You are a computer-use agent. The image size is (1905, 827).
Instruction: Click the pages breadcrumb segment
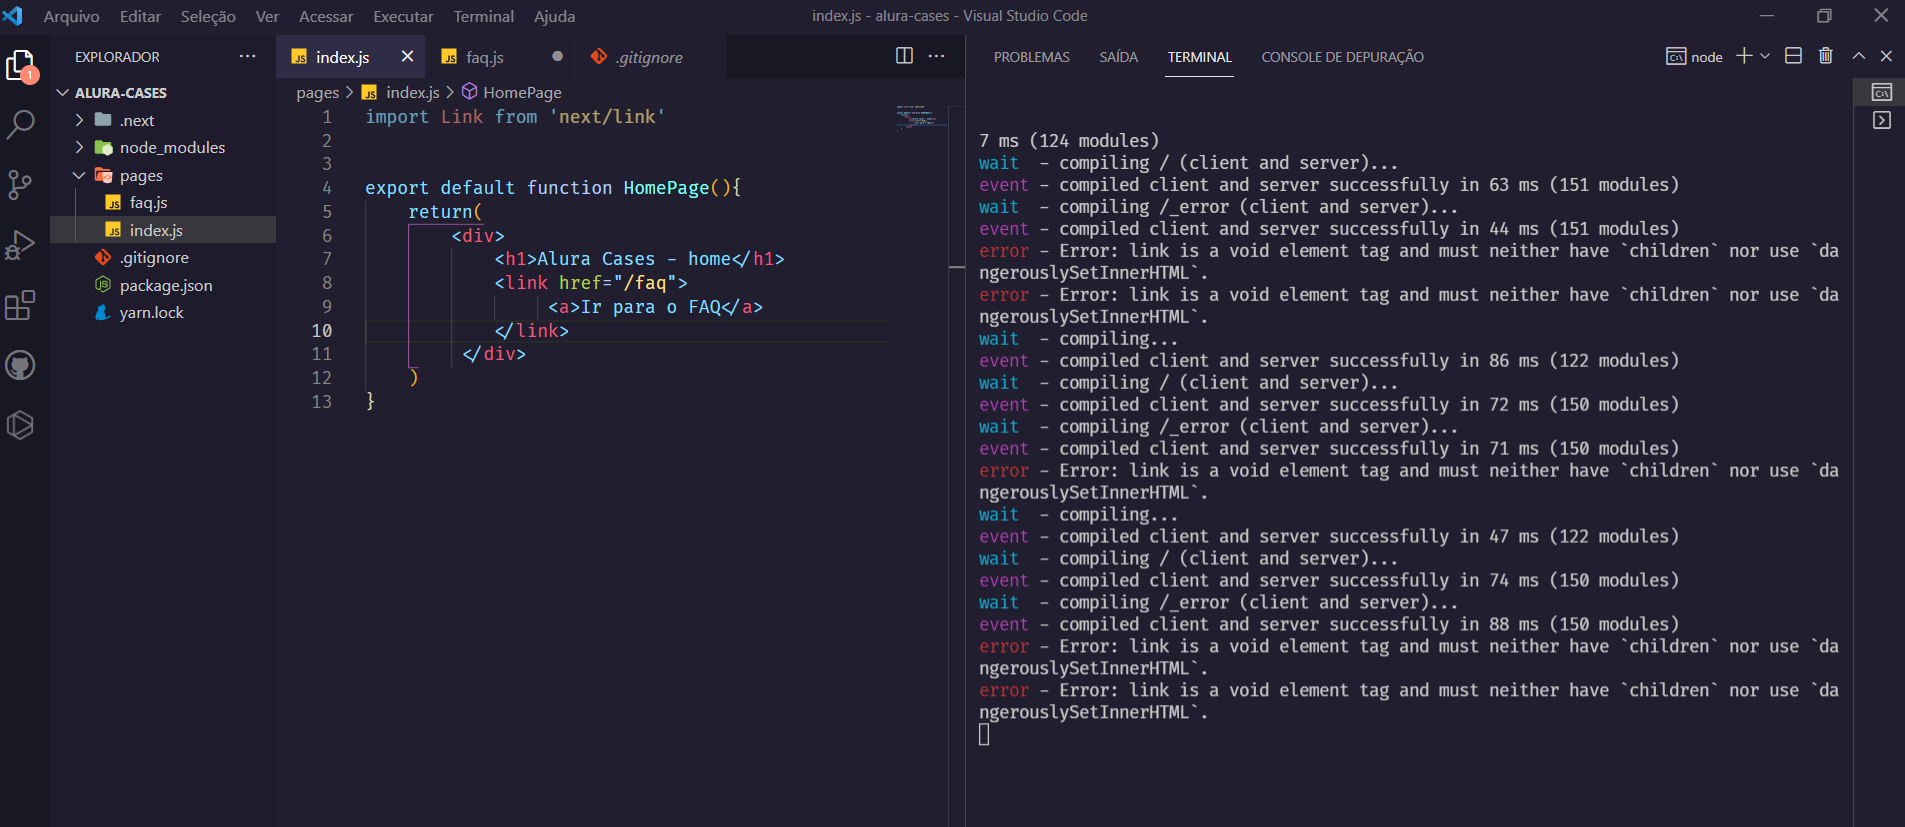pos(318,92)
